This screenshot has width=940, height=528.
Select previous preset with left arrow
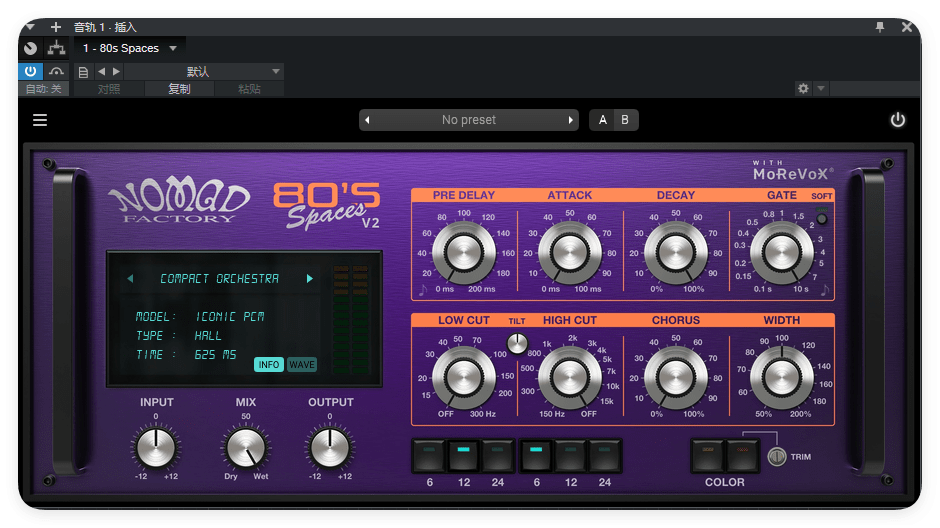click(x=367, y=120)
